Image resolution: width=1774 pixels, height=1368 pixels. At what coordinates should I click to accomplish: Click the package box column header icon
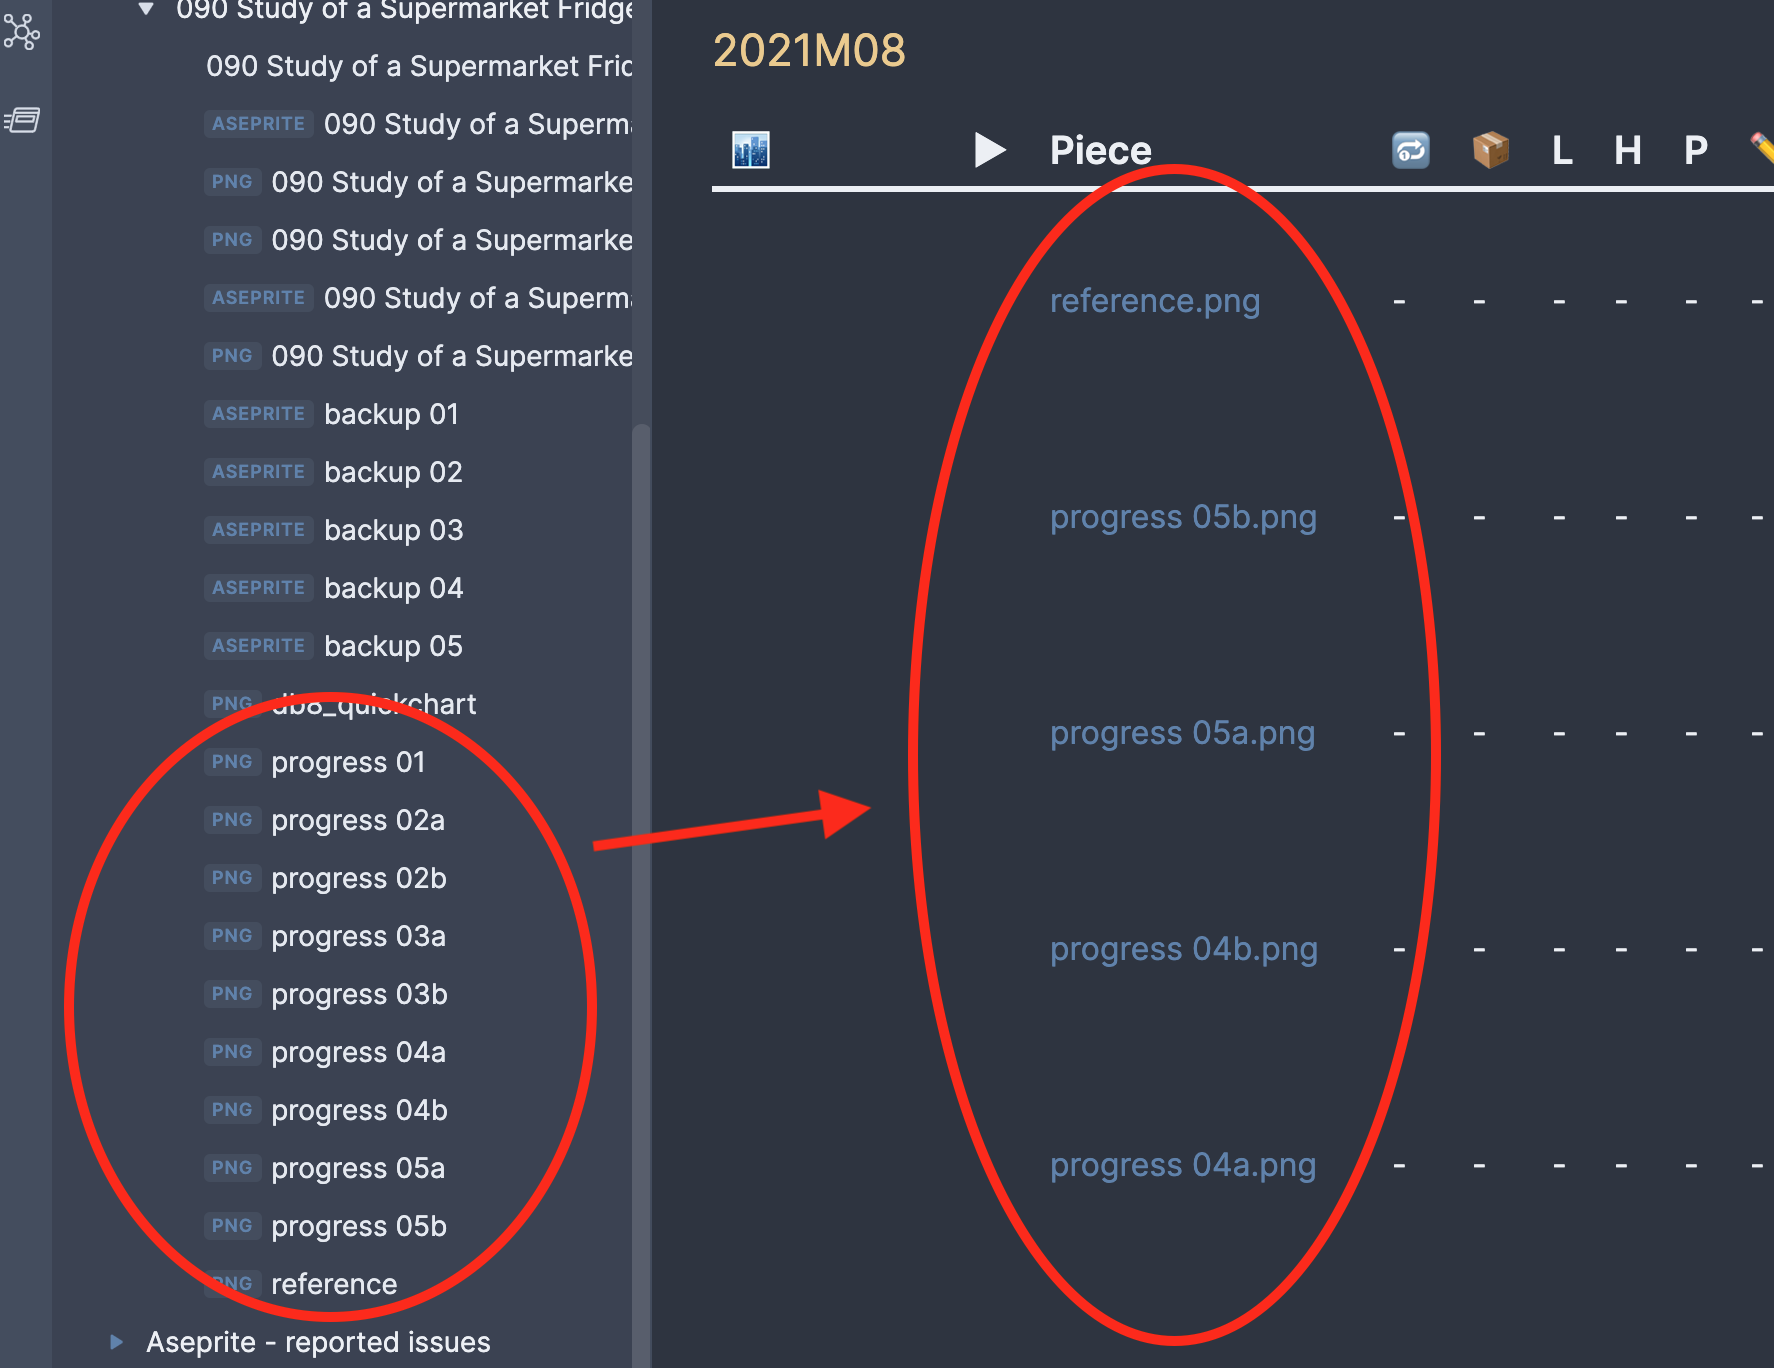click(1490, 150)
